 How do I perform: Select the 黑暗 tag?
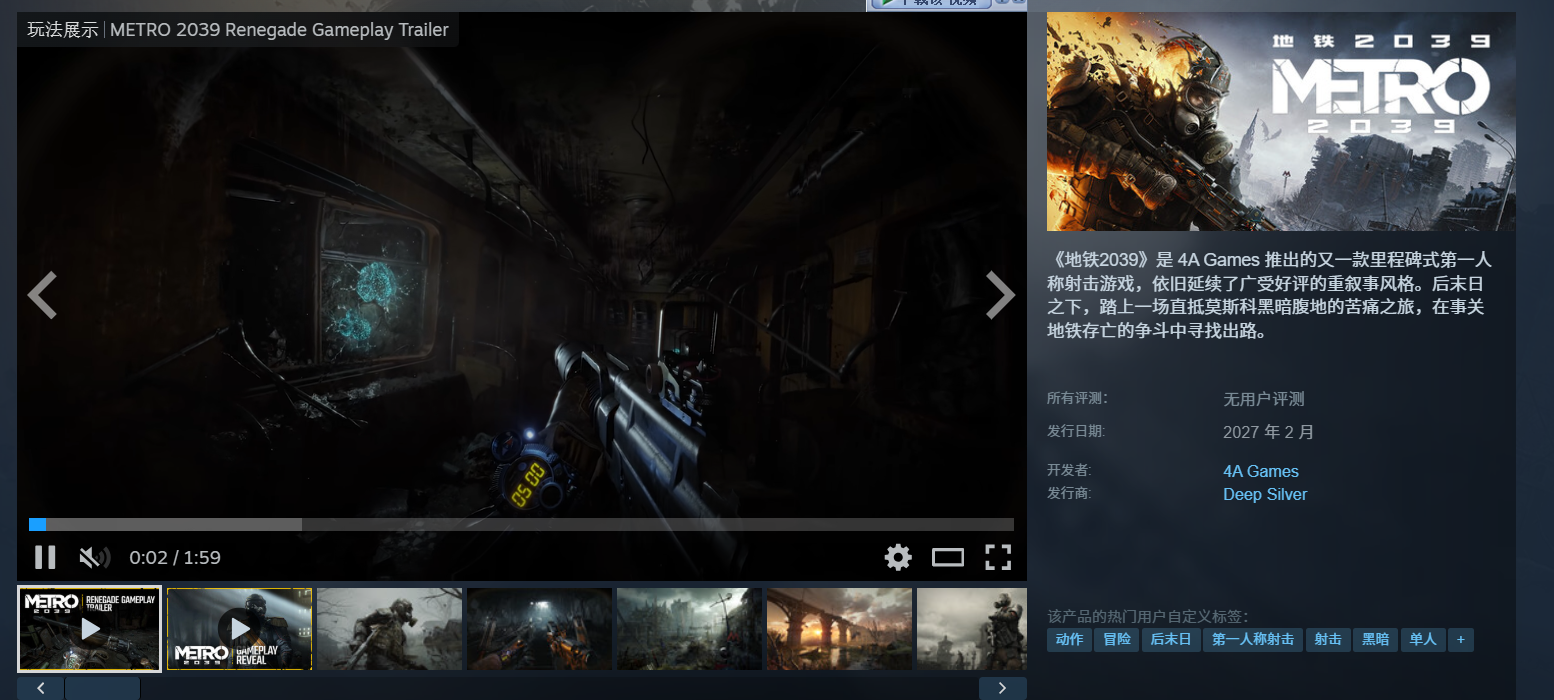(1376, 640)
